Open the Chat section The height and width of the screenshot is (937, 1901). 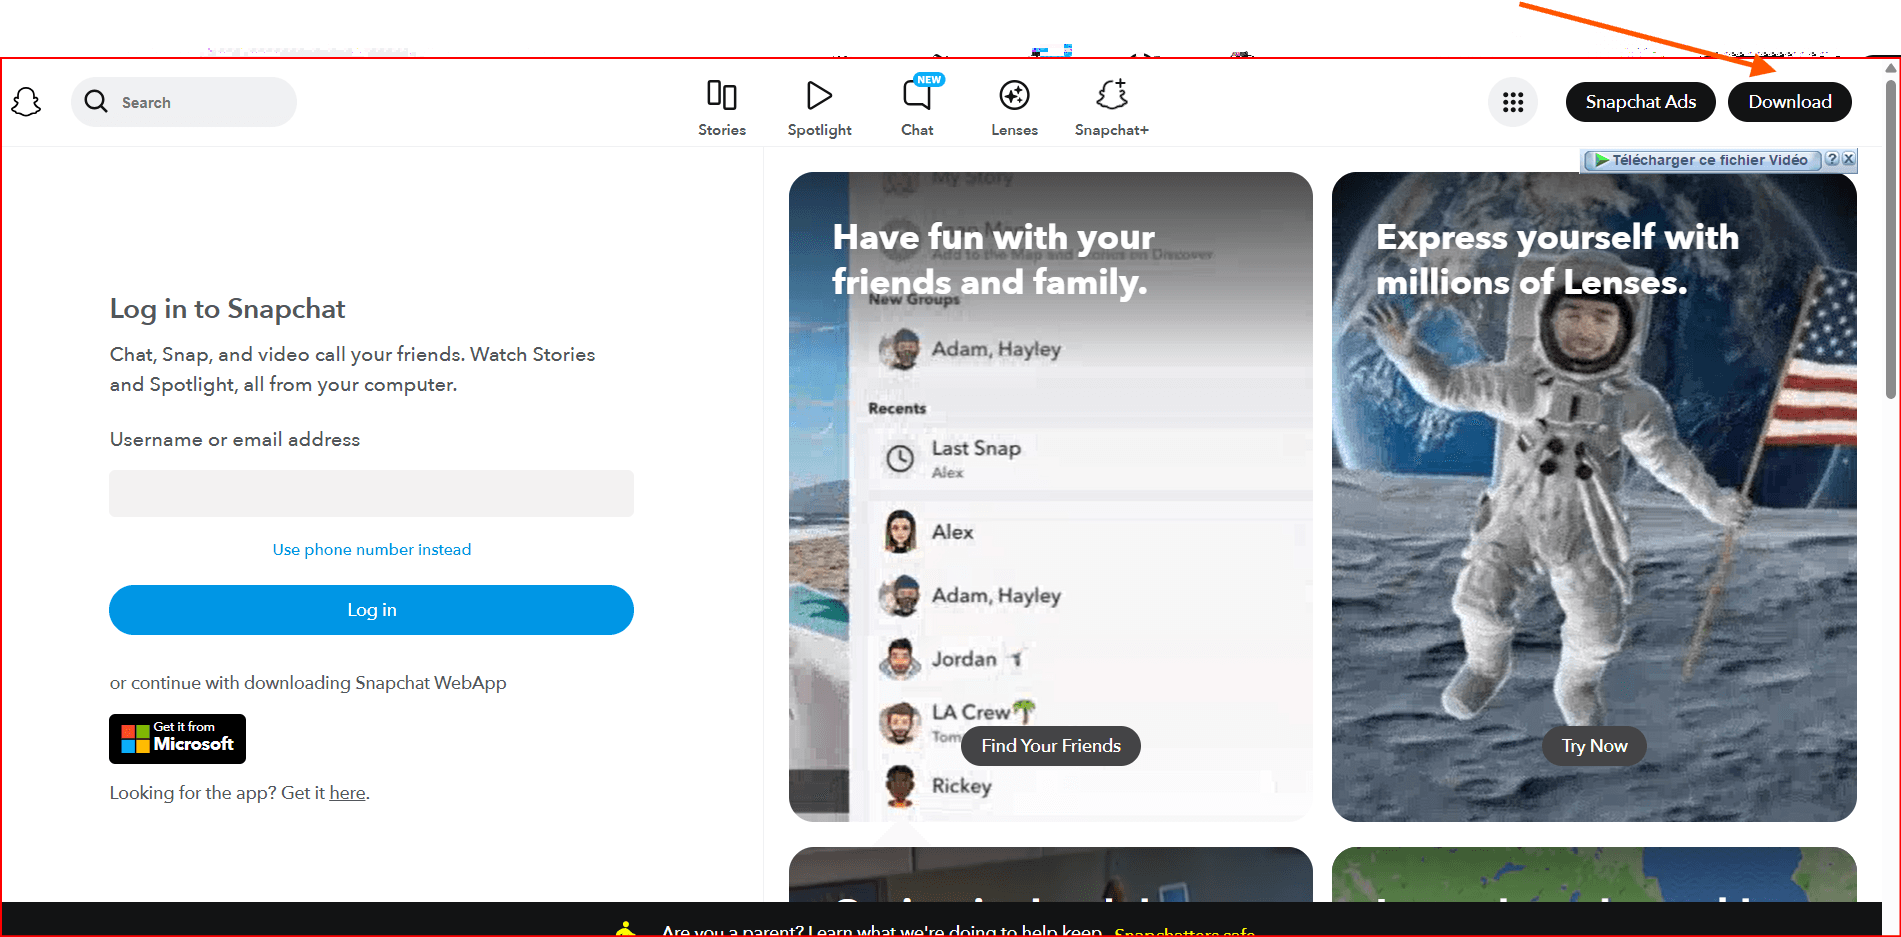917,107
